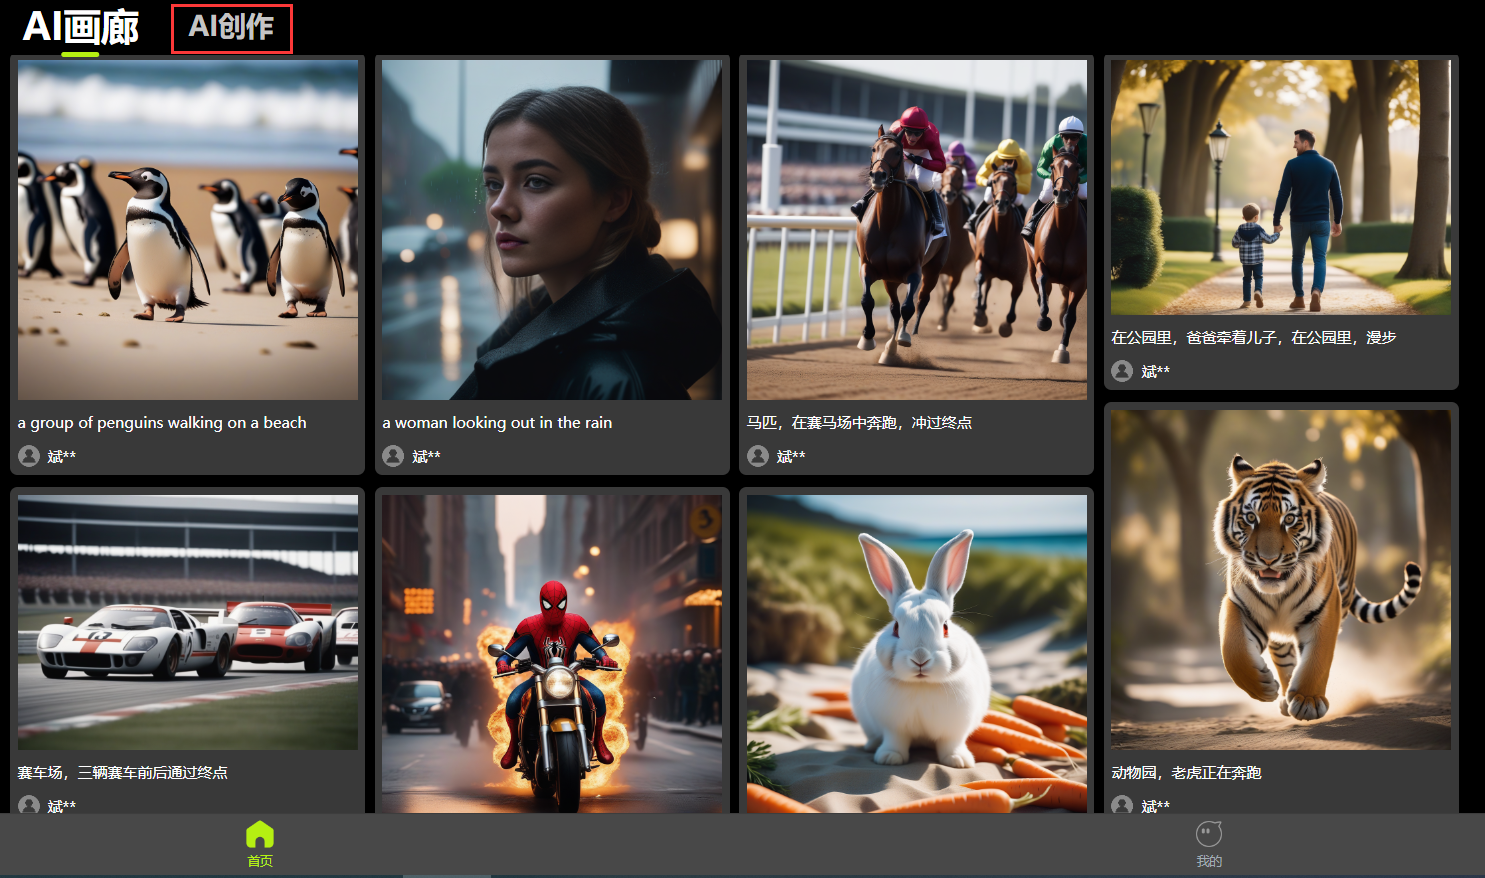This screenshot has height=878, width=1485.
Task: Click the avatar icon under tiger image
Action: tap(1122, 805)
